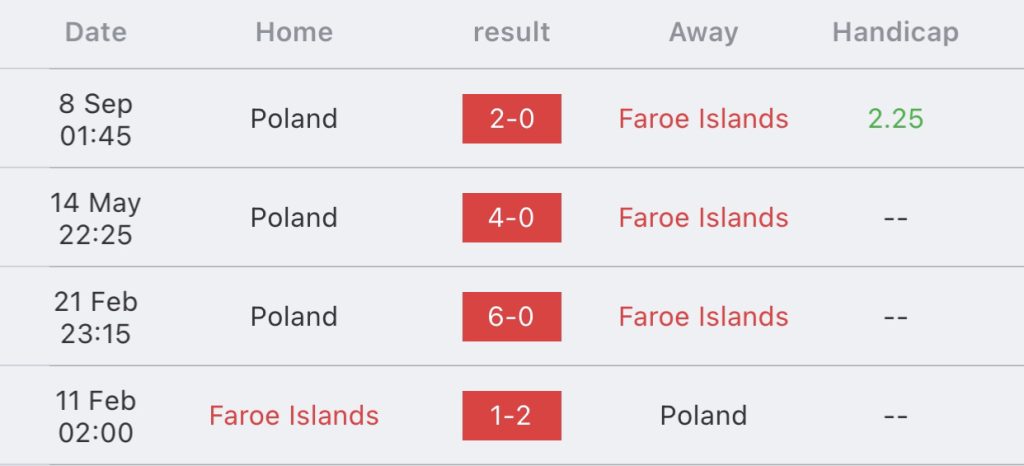
Task: Open Faroe Islands in the 8 Sep row
Action: point(703,119)
